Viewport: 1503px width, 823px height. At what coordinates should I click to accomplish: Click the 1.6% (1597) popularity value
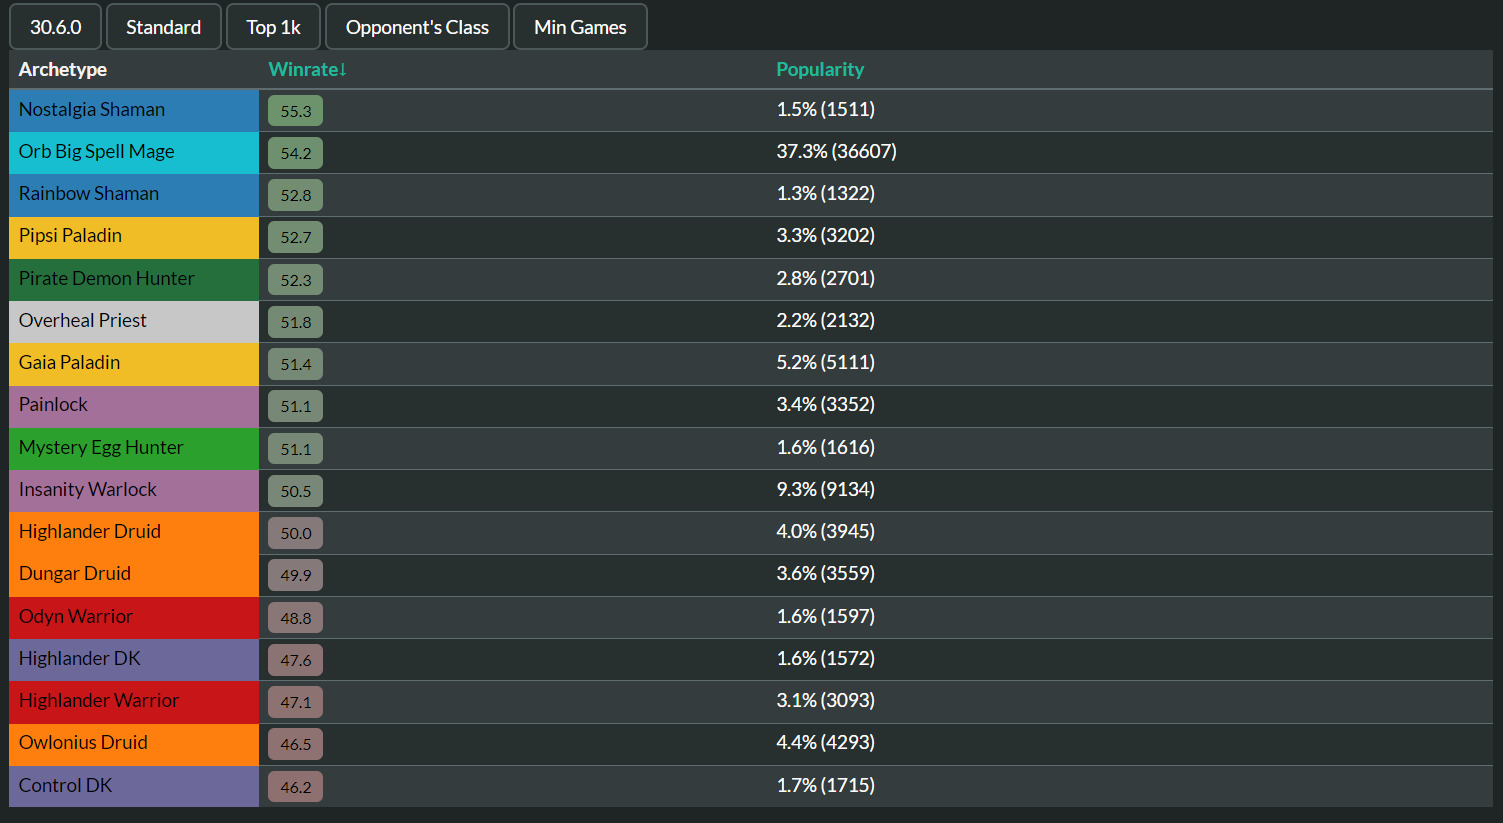click(x=826, y=616)
